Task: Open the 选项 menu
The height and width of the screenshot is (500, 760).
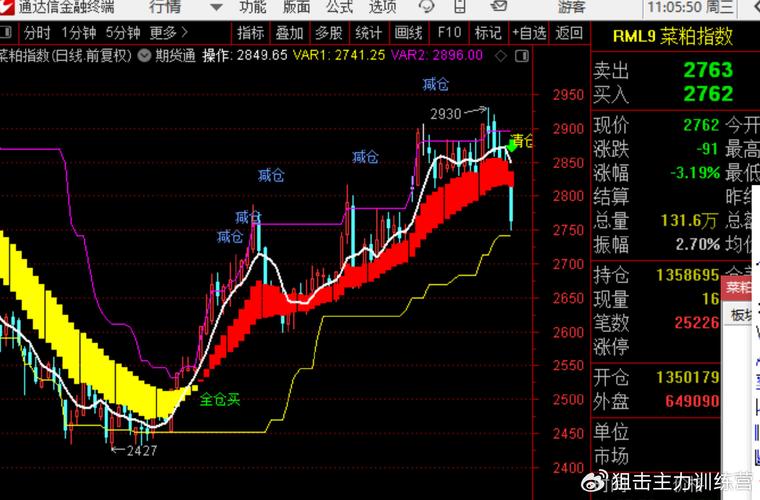Action: pos(383,7)
